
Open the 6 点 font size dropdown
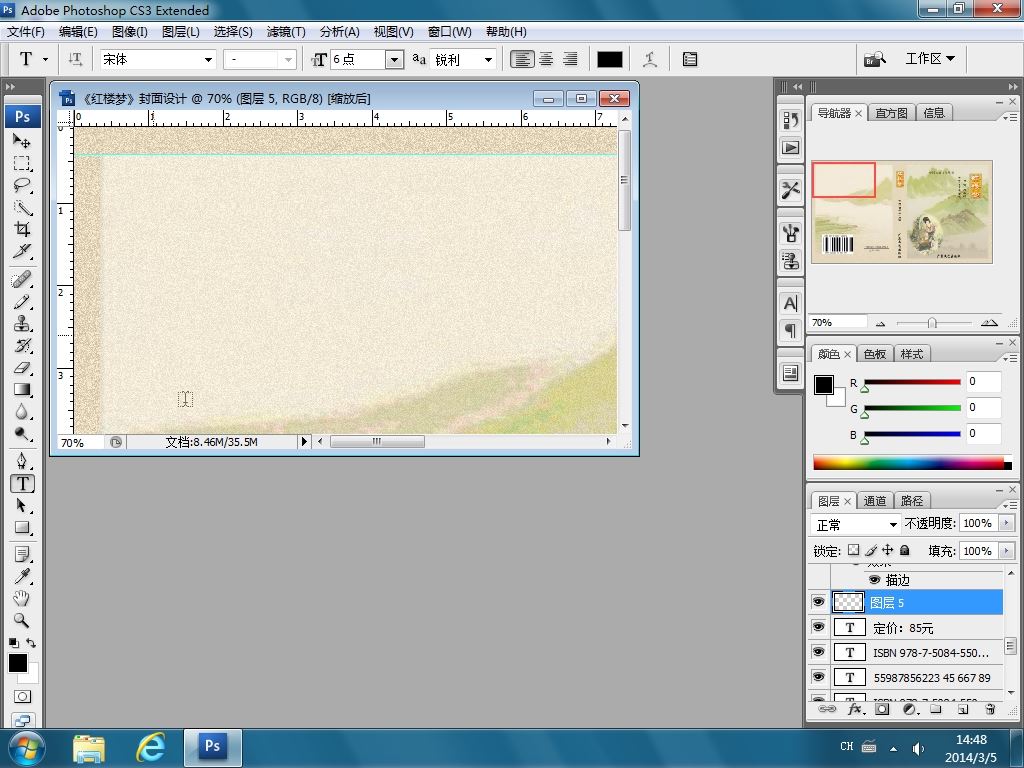[394, 59]
